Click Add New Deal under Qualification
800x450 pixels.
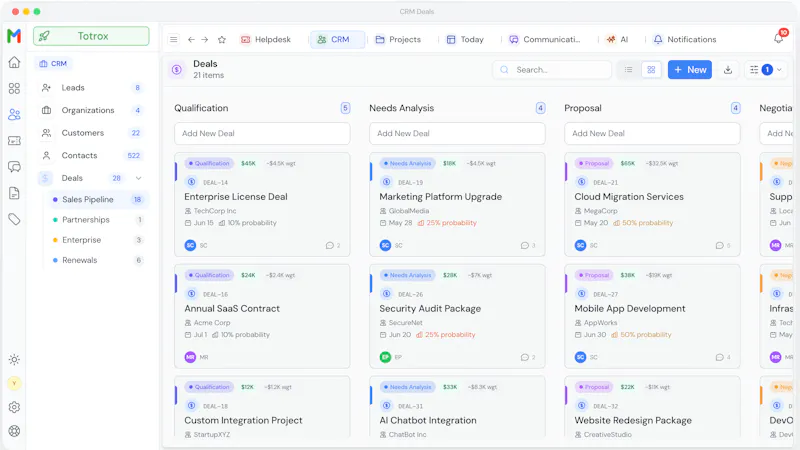(262, 134)
